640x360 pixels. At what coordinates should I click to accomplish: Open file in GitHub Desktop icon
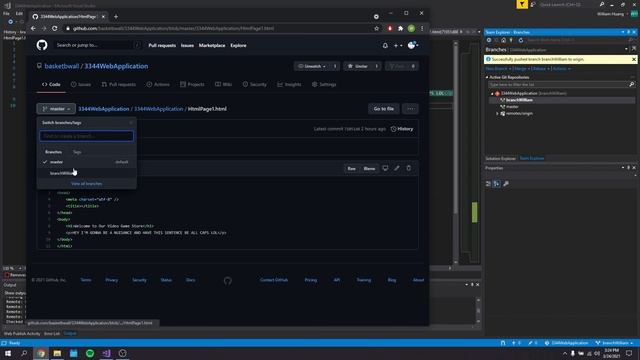pos(385,169)
